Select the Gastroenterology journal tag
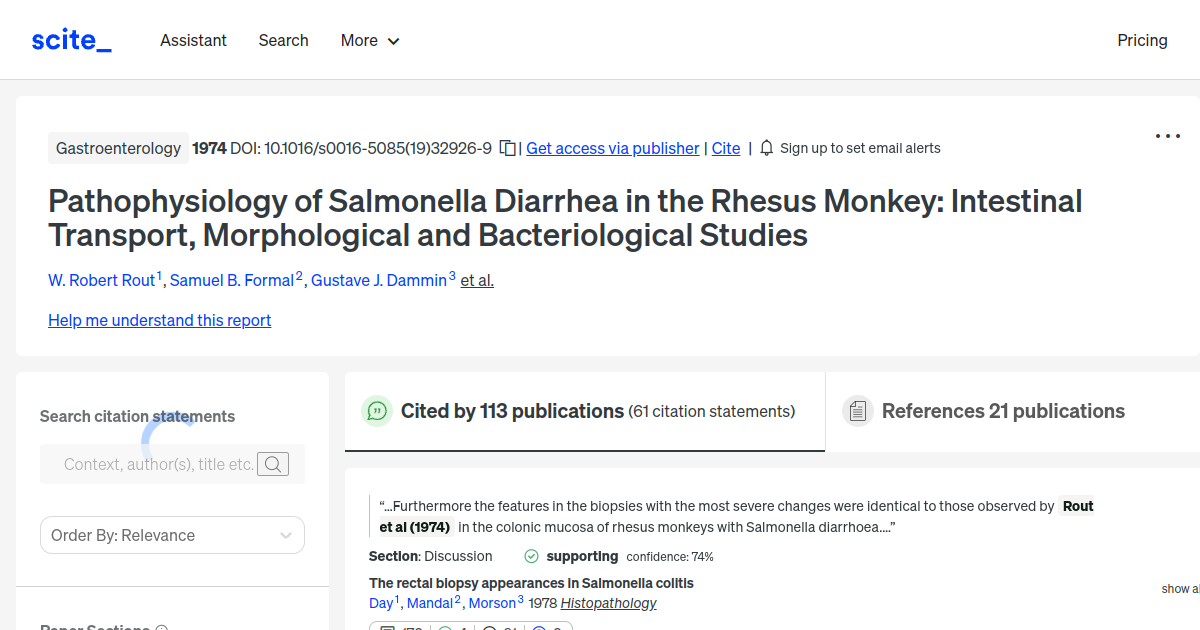1200x630 pixels. click(x=118, y=147)
